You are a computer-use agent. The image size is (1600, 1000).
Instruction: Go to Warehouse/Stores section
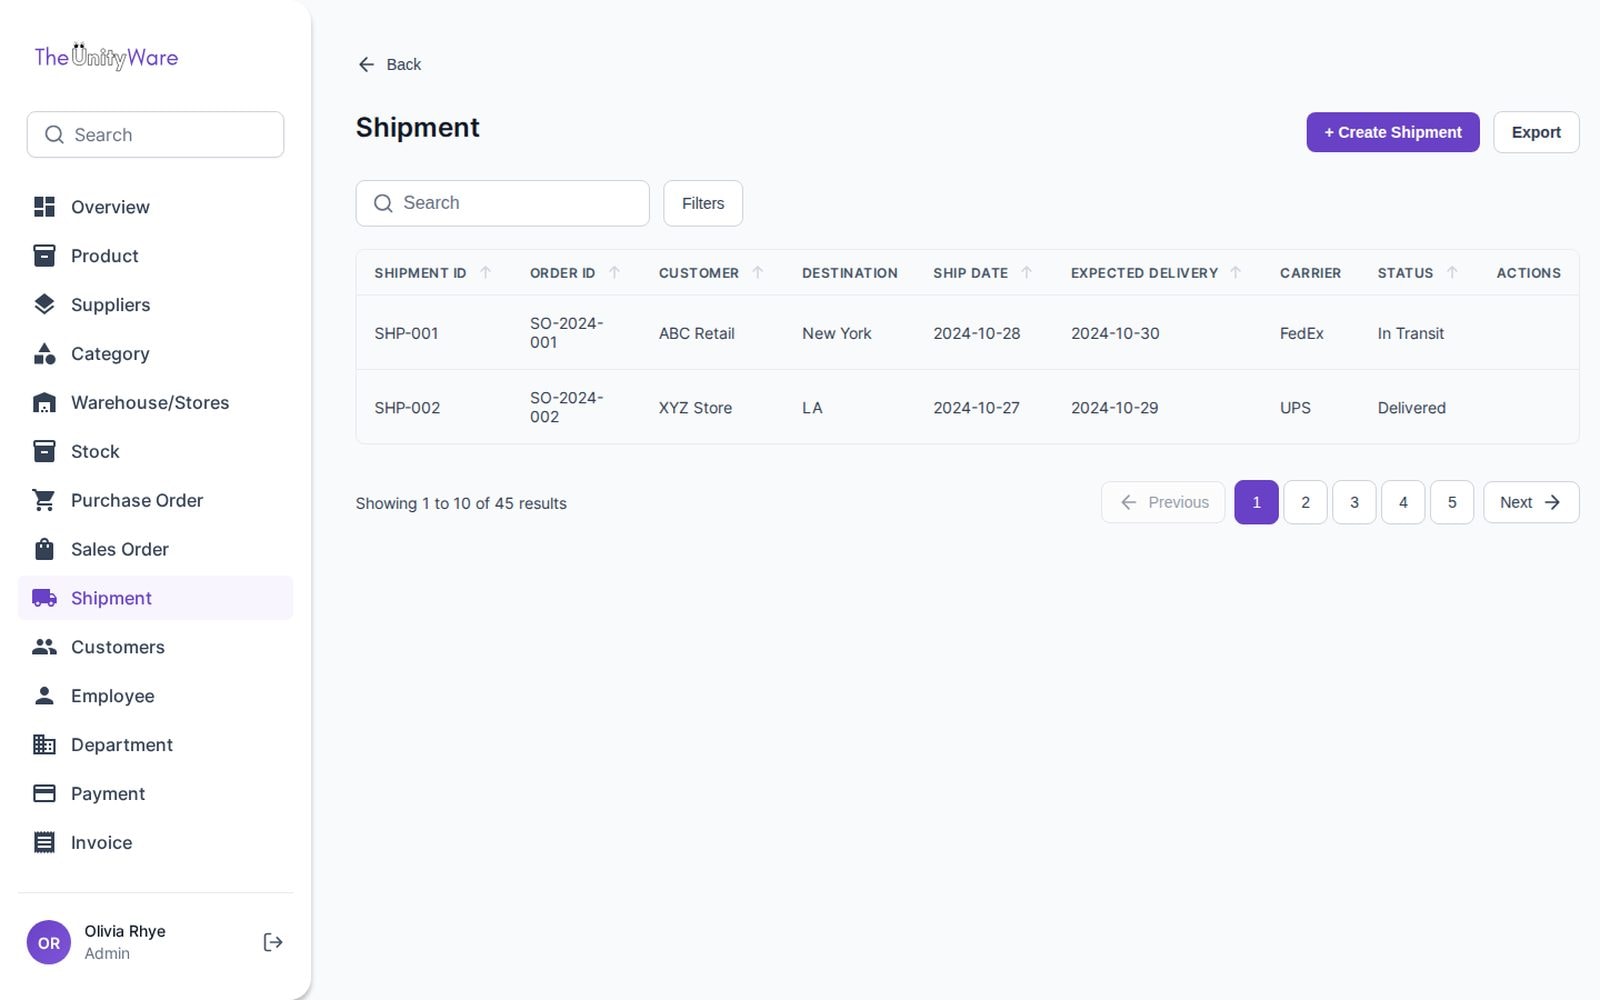(x=155, y=403)
